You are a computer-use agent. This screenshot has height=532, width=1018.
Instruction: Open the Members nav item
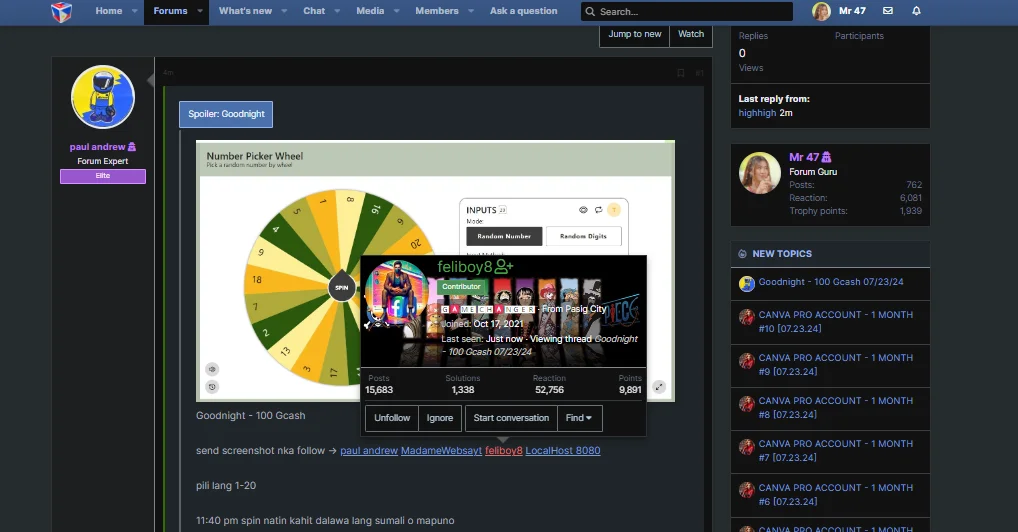tap(437, 11)
